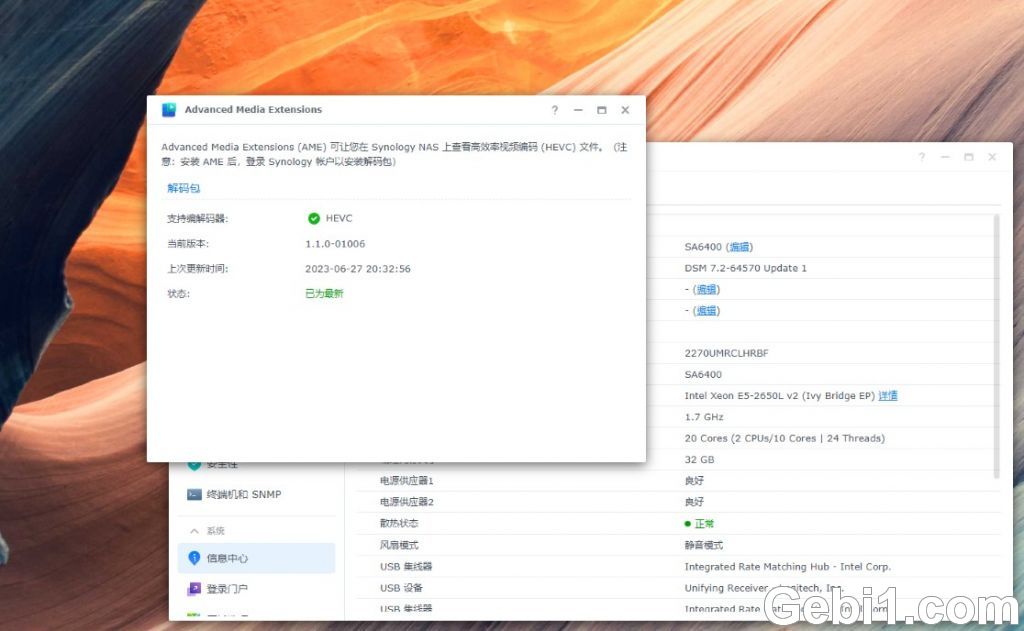Click the 静音模式 fan mode value
Viewport: 1024px width, 631px height.
pos(703,545)
